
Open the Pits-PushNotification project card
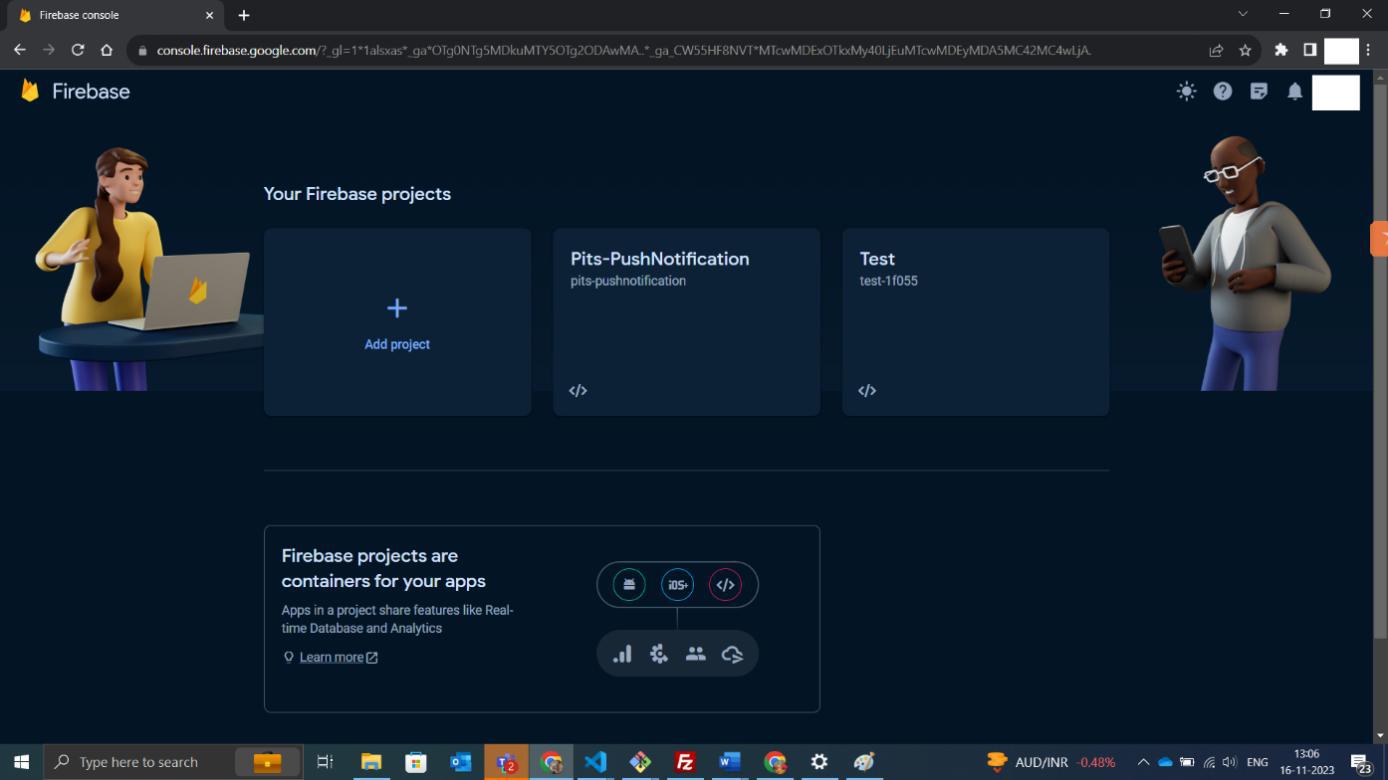pos(686,321)
